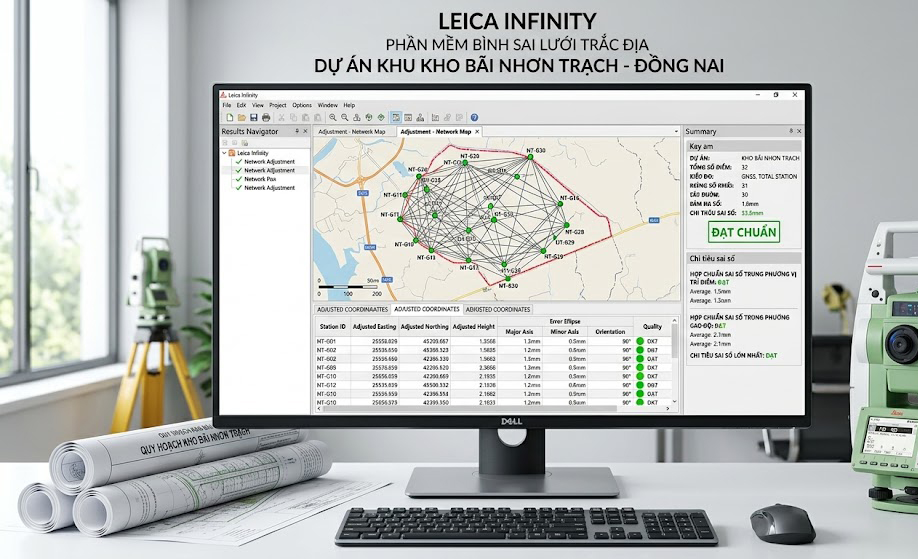The image size is (918, 559).
Task: Switch to the ADJUSTED COORDINAATTES tab
Action: [x=352, y=309]
